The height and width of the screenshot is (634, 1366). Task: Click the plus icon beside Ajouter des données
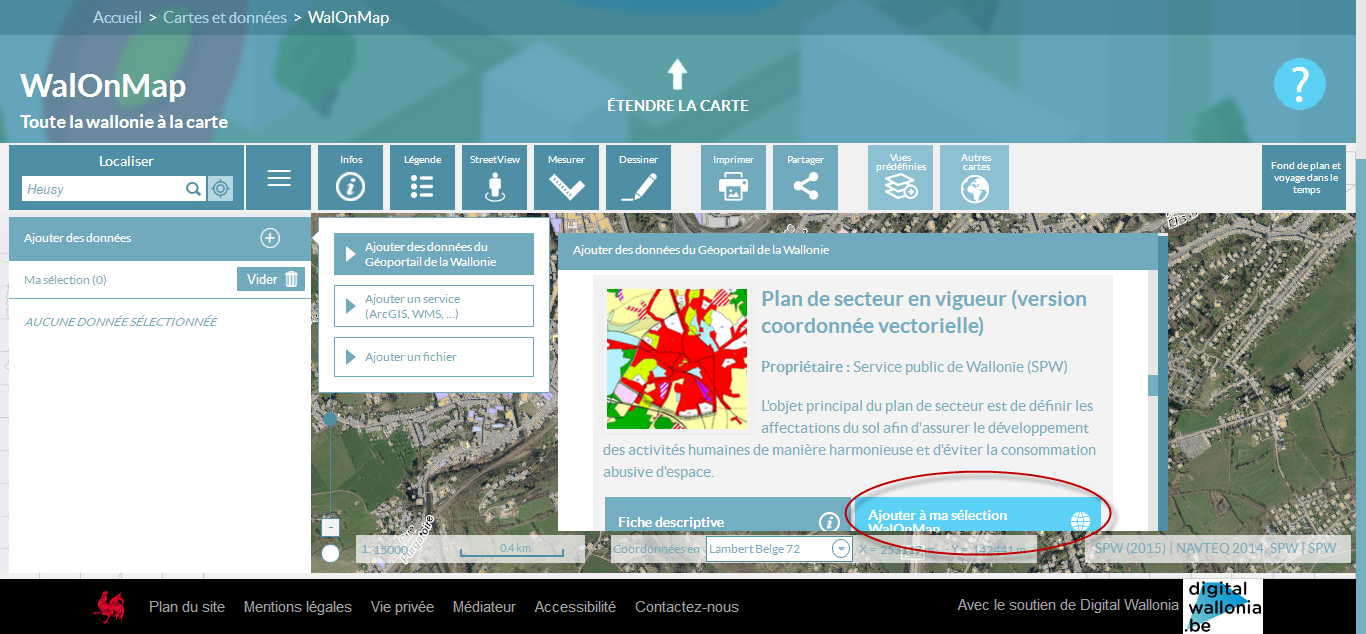(x=270, y=238)
